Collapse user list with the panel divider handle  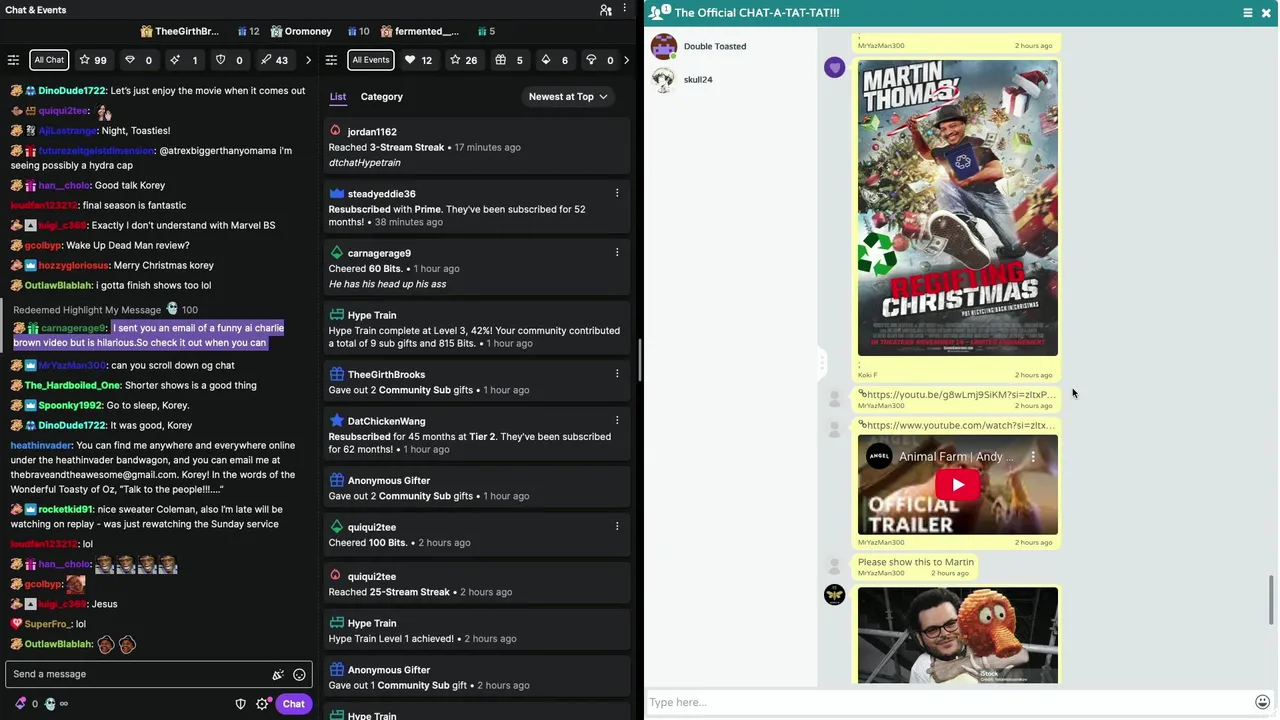tap(822, 361)
